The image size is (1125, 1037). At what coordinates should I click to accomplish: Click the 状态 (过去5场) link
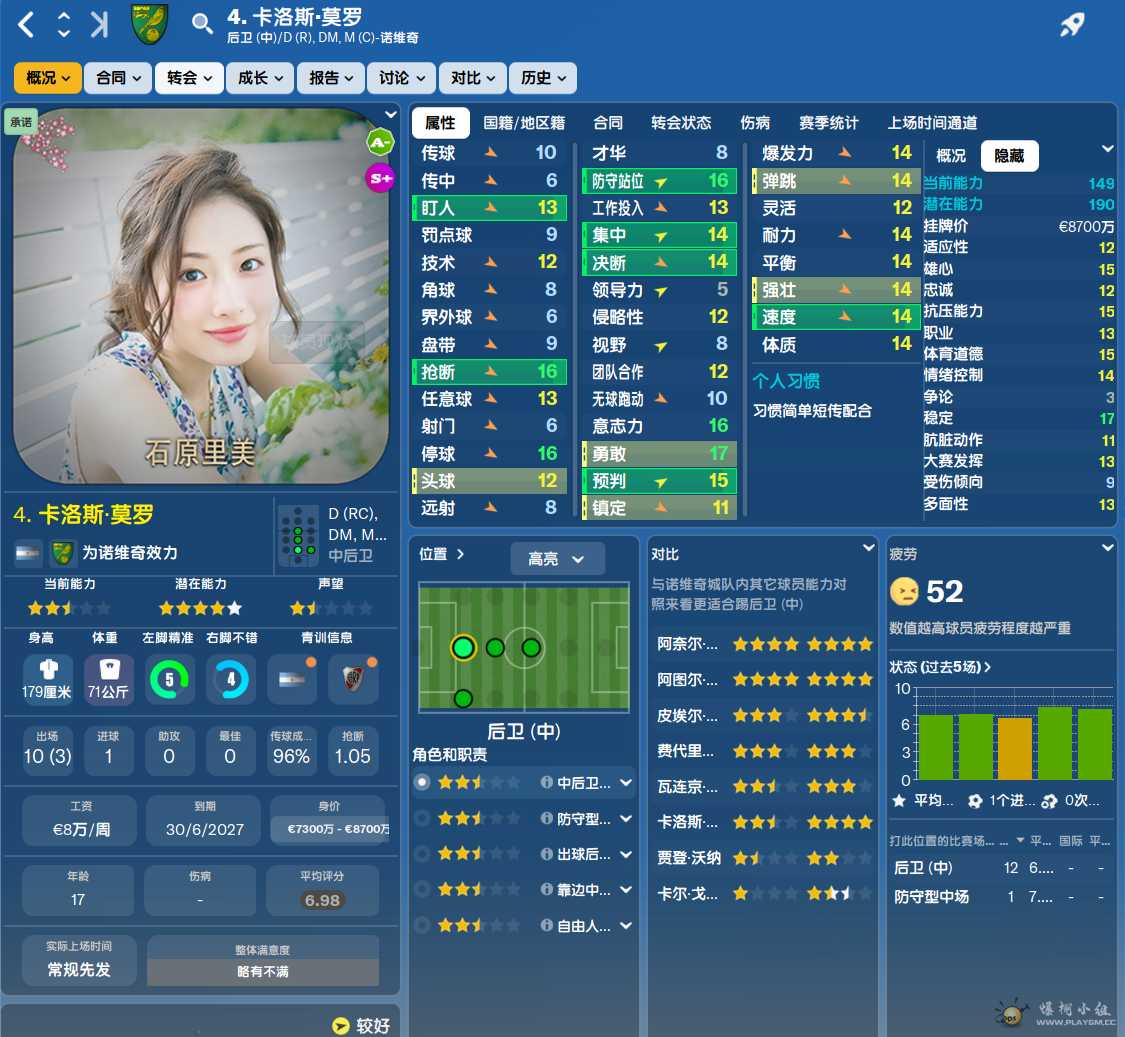940,667
